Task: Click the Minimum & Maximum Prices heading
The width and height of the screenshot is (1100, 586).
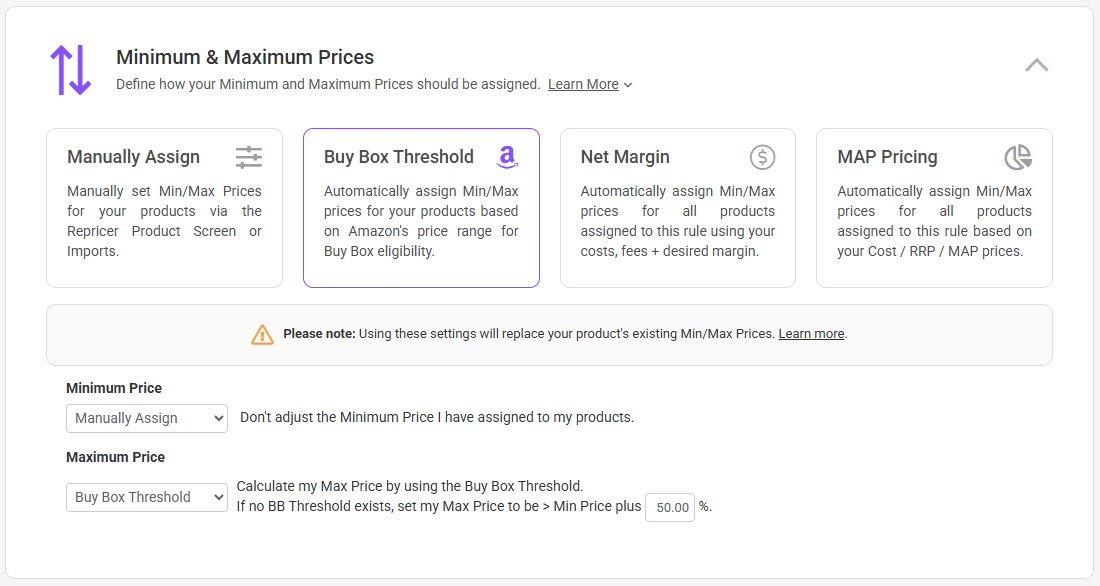Action: click(245, 57)
